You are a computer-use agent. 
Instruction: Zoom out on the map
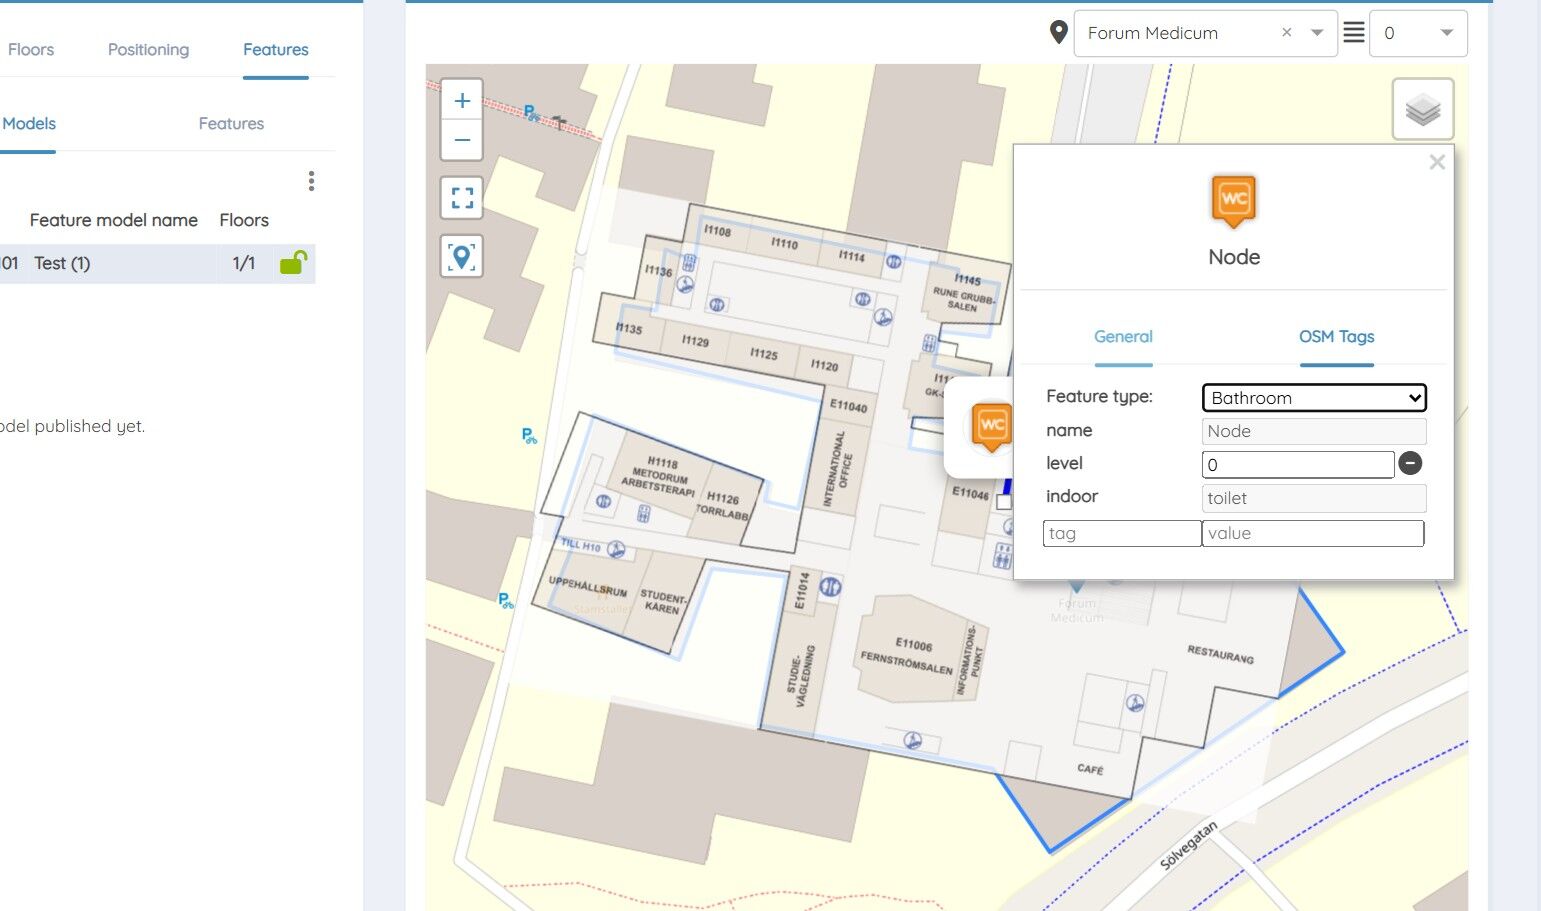(x=462, y=140)
